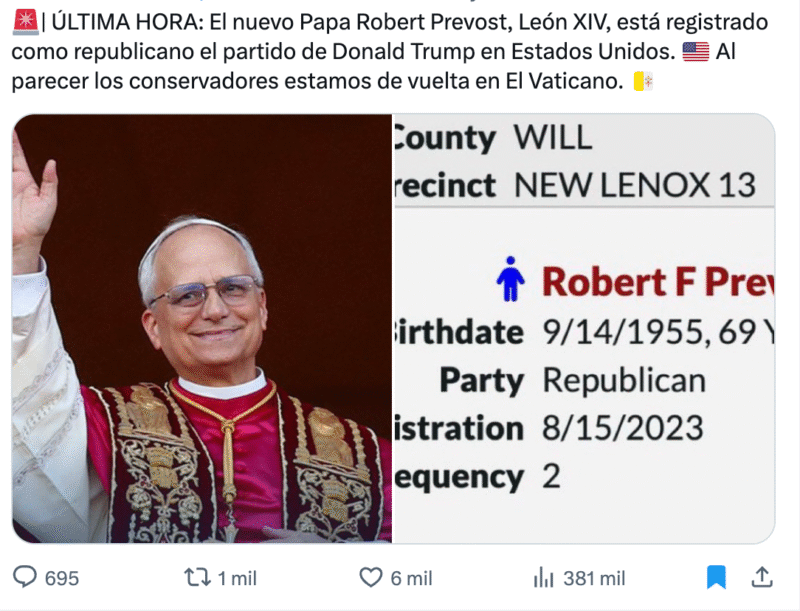Click the 1 mil retweets count

click(237, 578)
